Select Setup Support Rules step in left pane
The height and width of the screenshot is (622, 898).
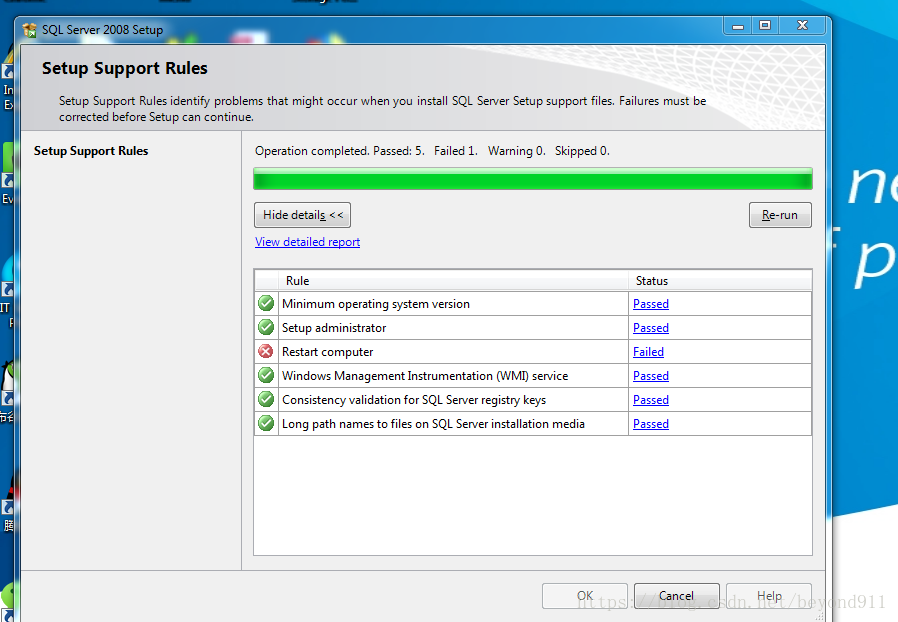(91, 151)
